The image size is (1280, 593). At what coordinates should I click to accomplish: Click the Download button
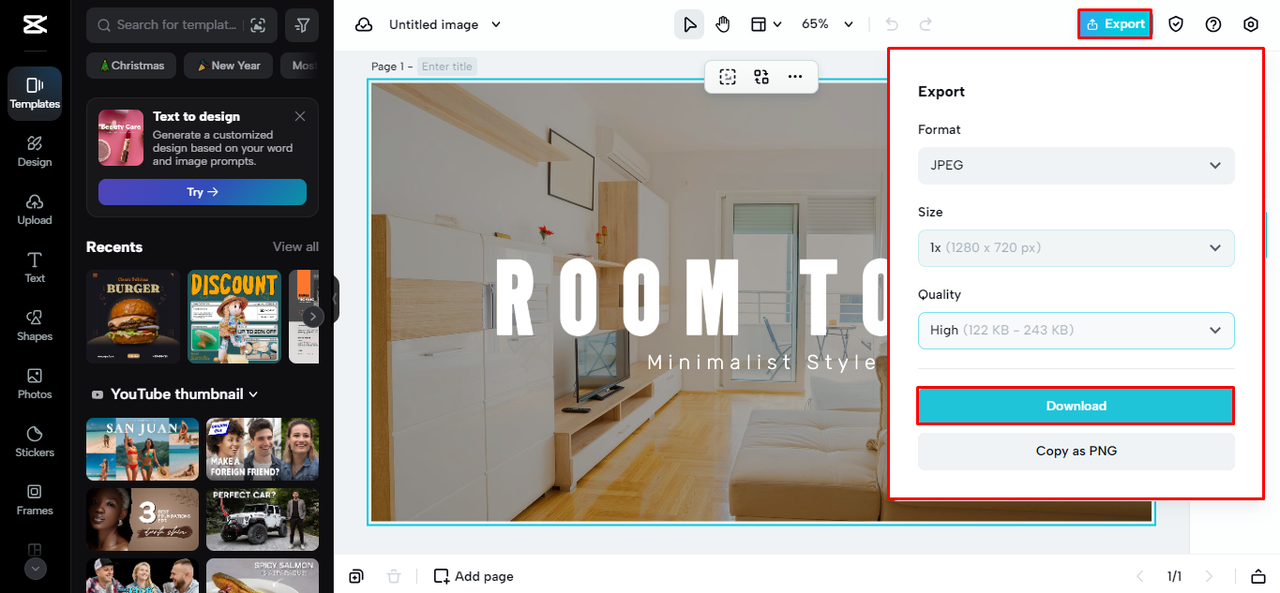click(1076, 406)
